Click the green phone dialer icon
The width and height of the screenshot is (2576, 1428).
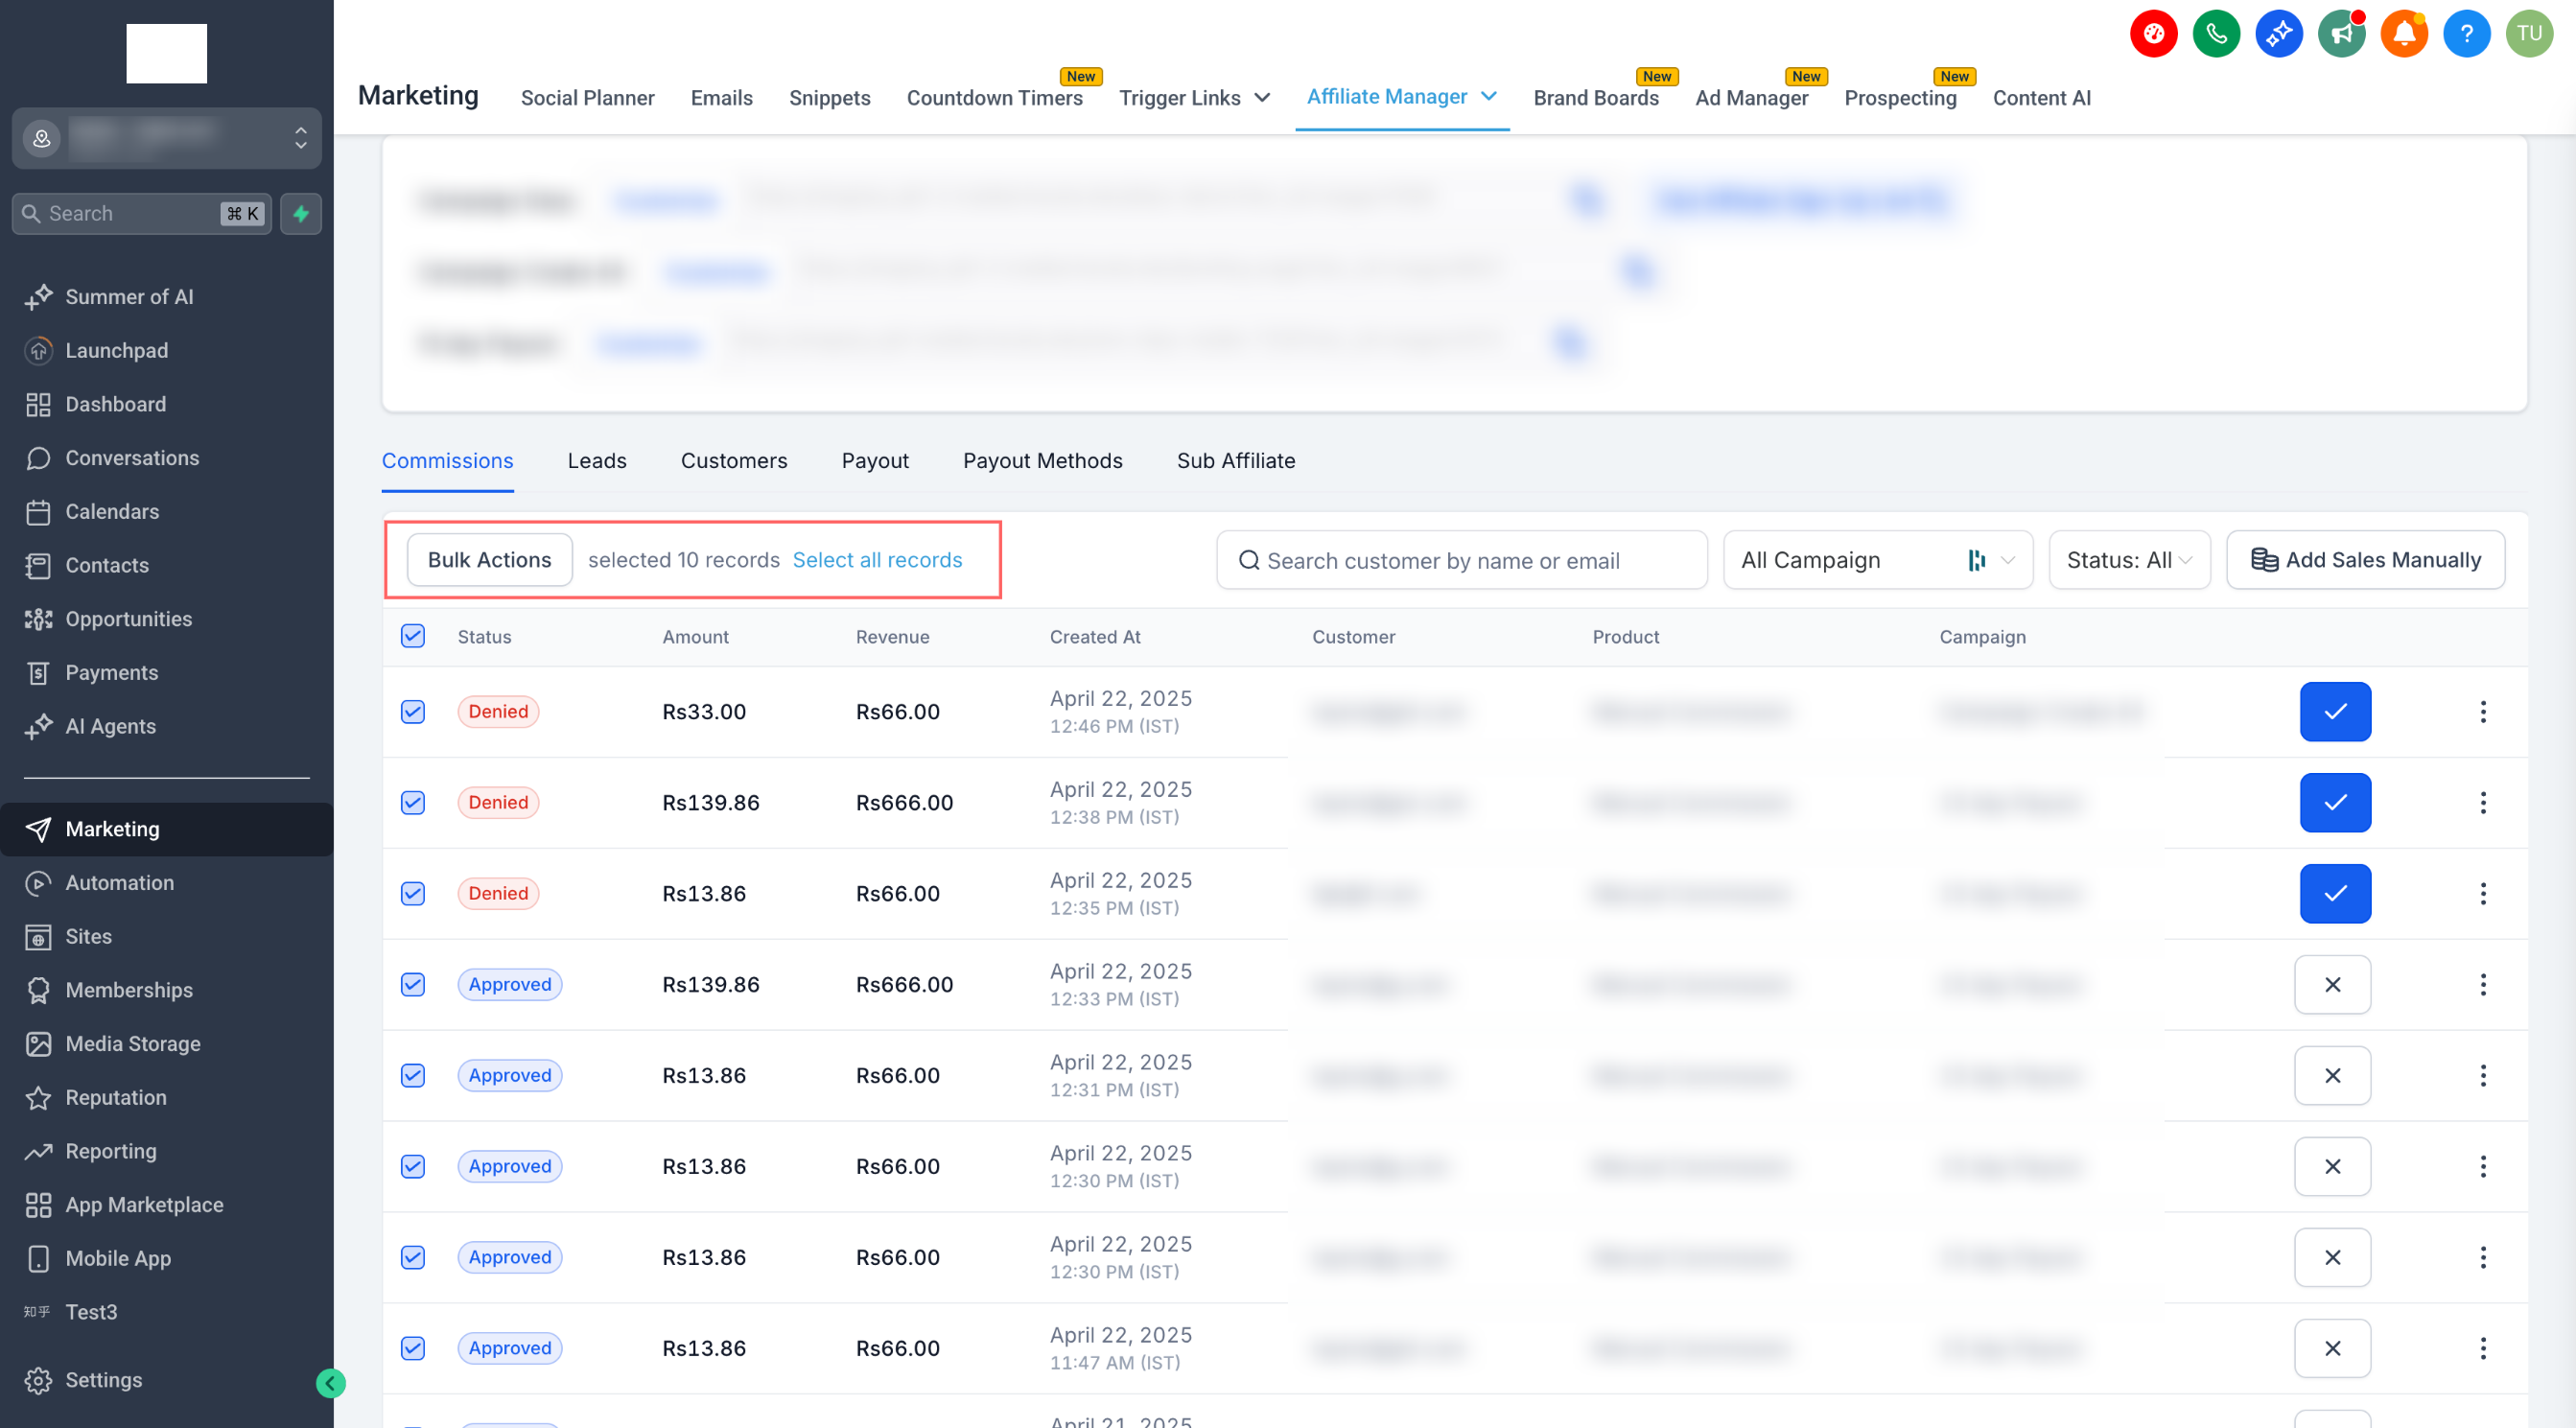[2216, 34]
